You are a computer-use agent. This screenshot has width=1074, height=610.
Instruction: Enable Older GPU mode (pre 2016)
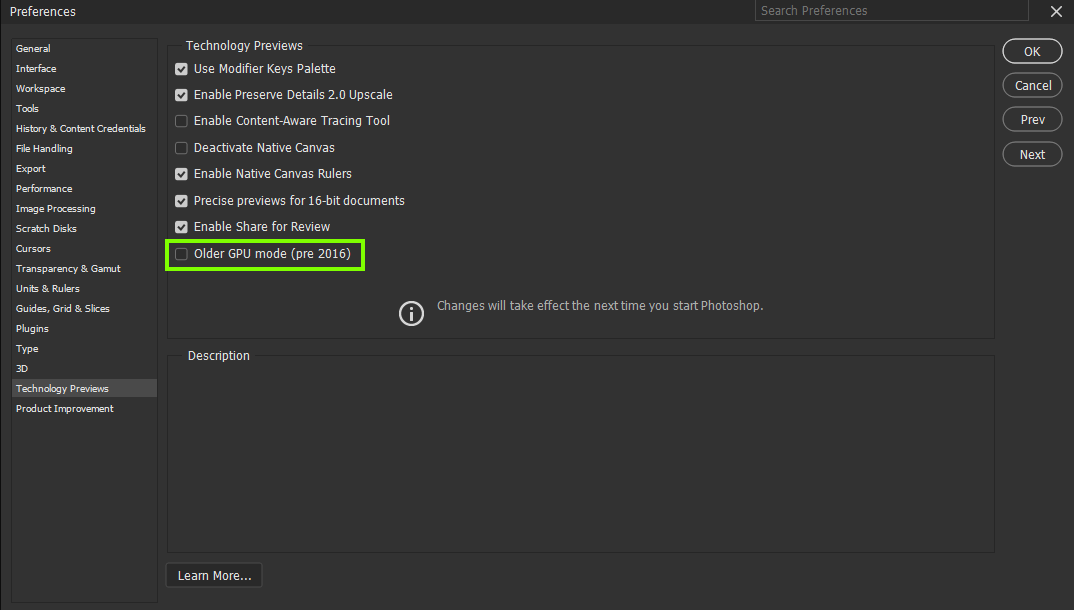181,254
